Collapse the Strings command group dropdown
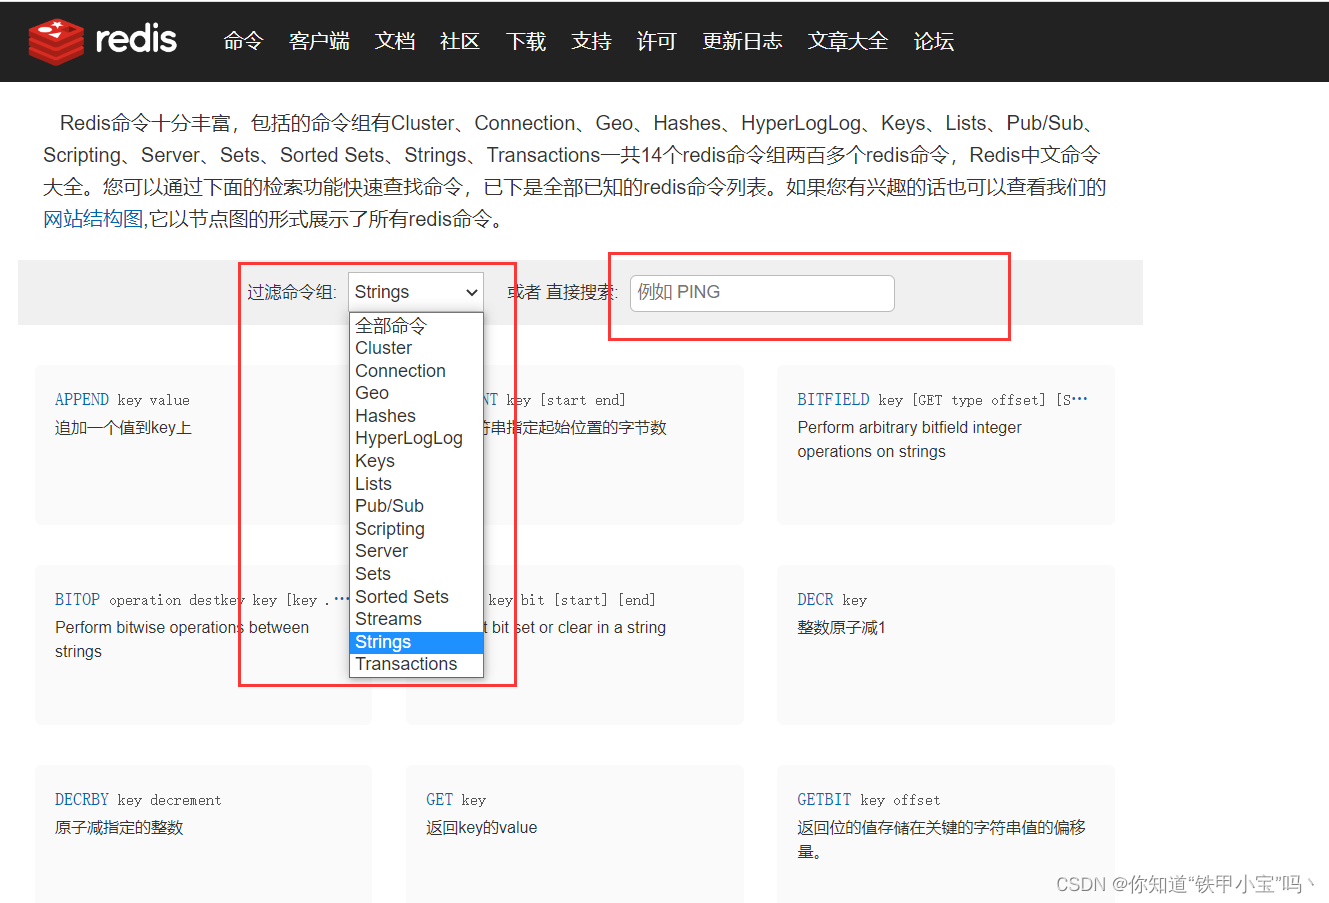 click(x=416, y=292)
